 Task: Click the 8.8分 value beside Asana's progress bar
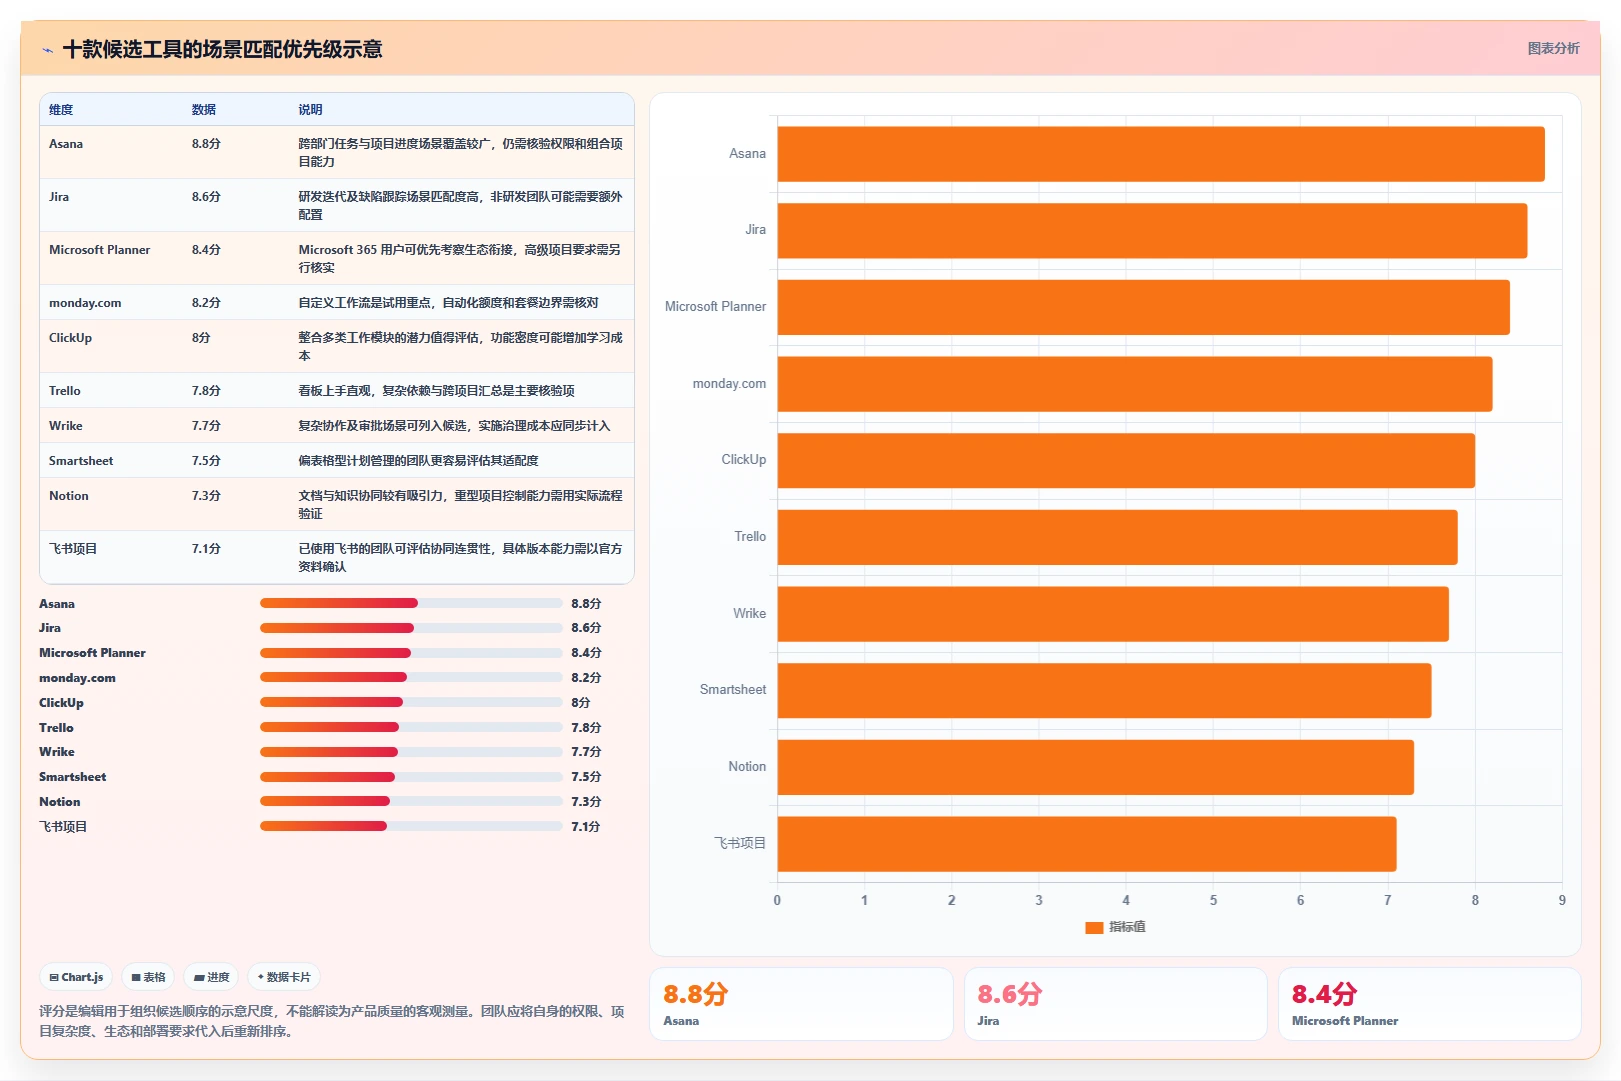[586, 604]
